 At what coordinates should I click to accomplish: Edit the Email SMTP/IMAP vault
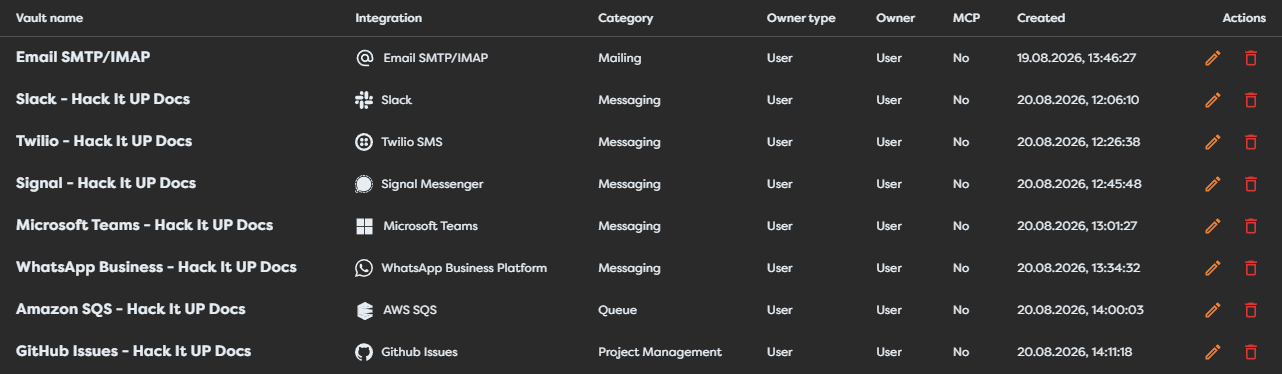[x=1213, y=58]
